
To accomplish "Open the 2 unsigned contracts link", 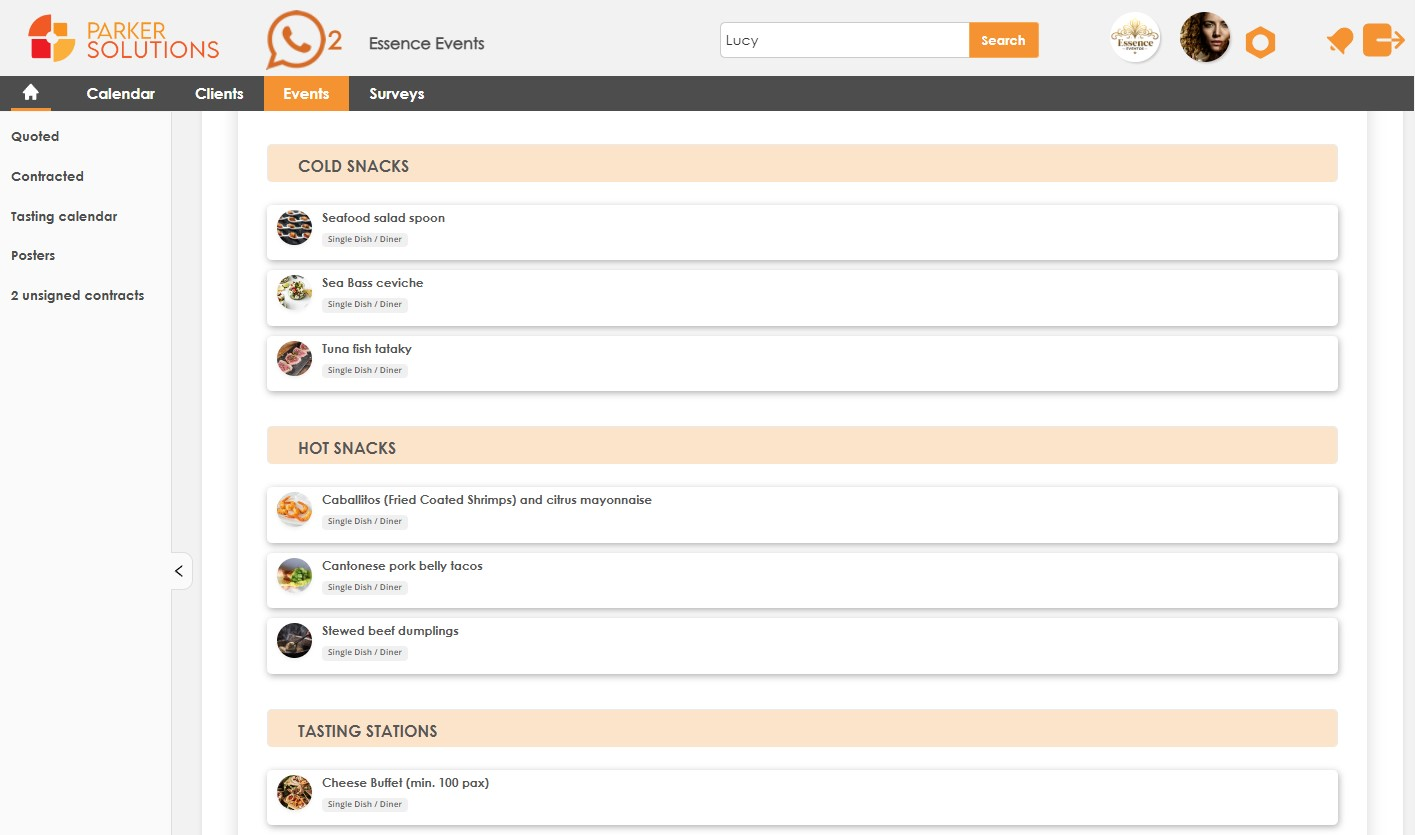I will click(x=77, y=295).
